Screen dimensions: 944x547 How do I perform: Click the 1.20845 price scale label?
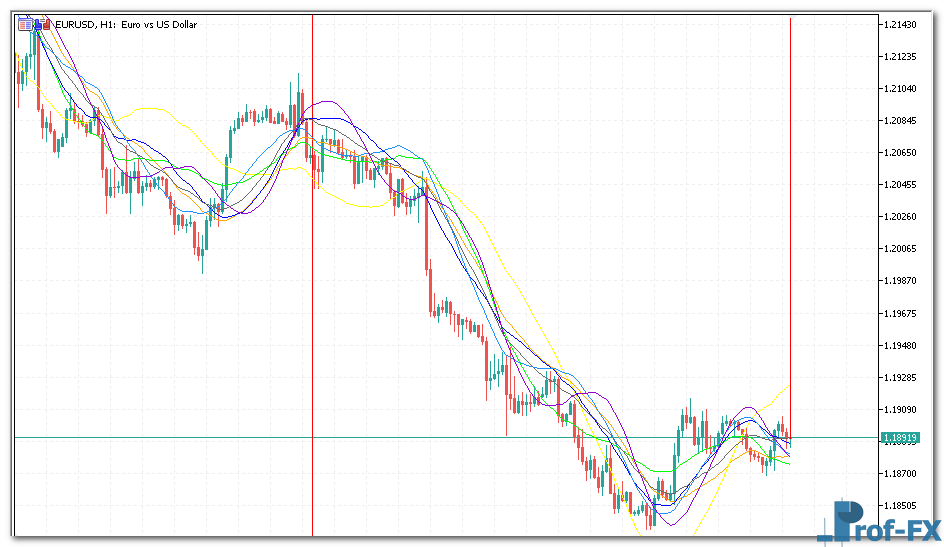[x=900, y=121]
